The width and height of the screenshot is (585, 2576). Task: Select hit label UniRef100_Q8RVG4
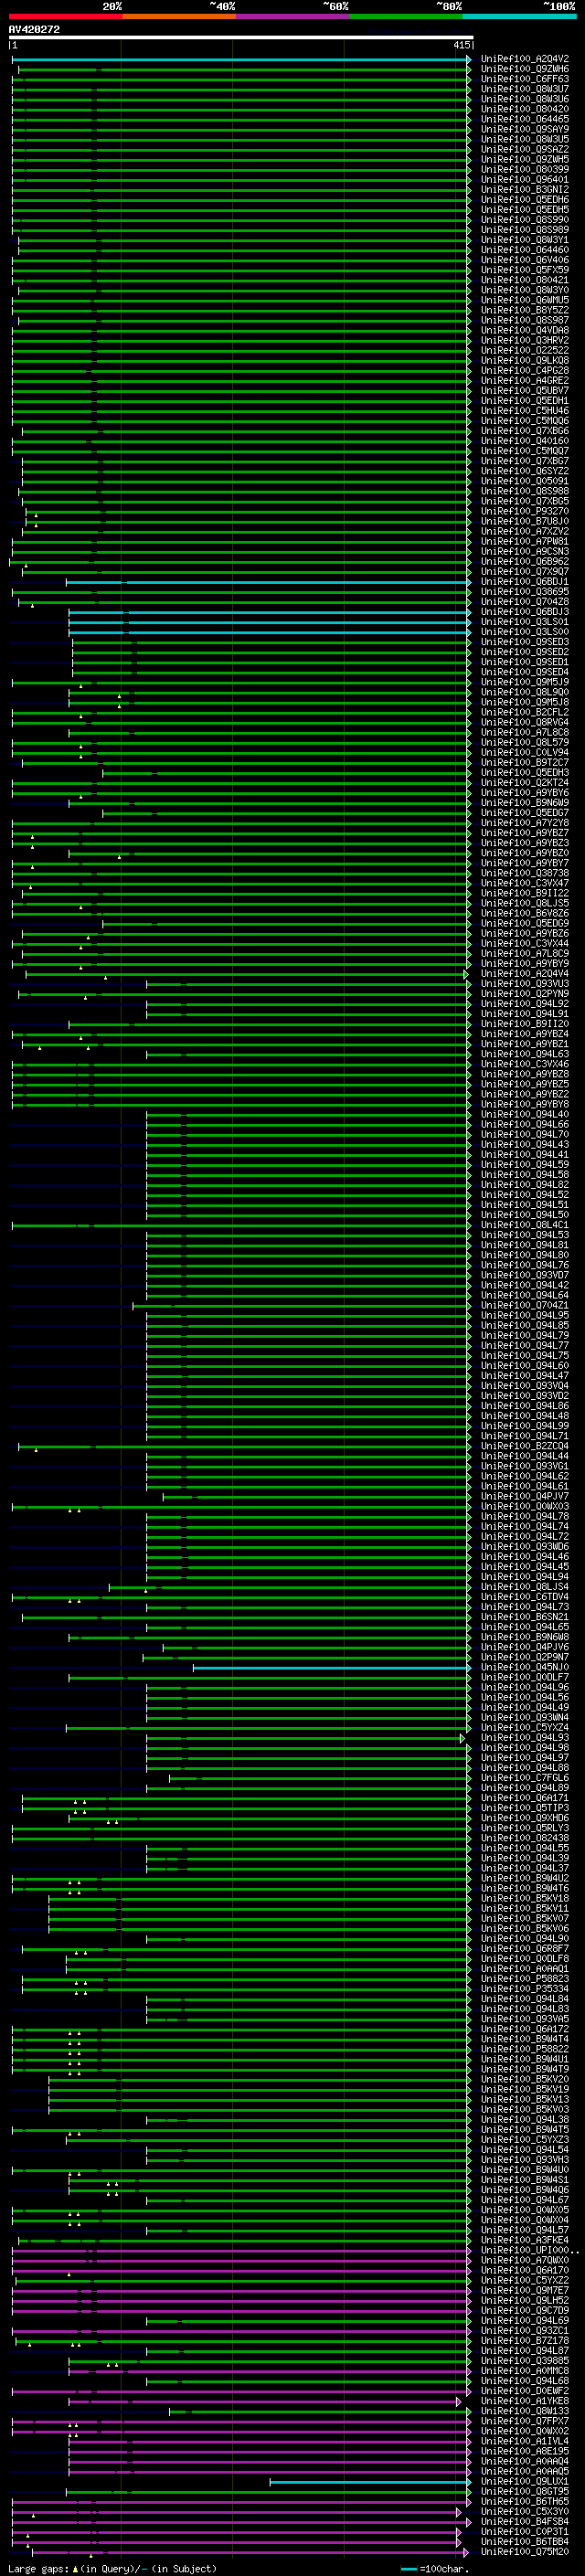(x=525, y=722)
